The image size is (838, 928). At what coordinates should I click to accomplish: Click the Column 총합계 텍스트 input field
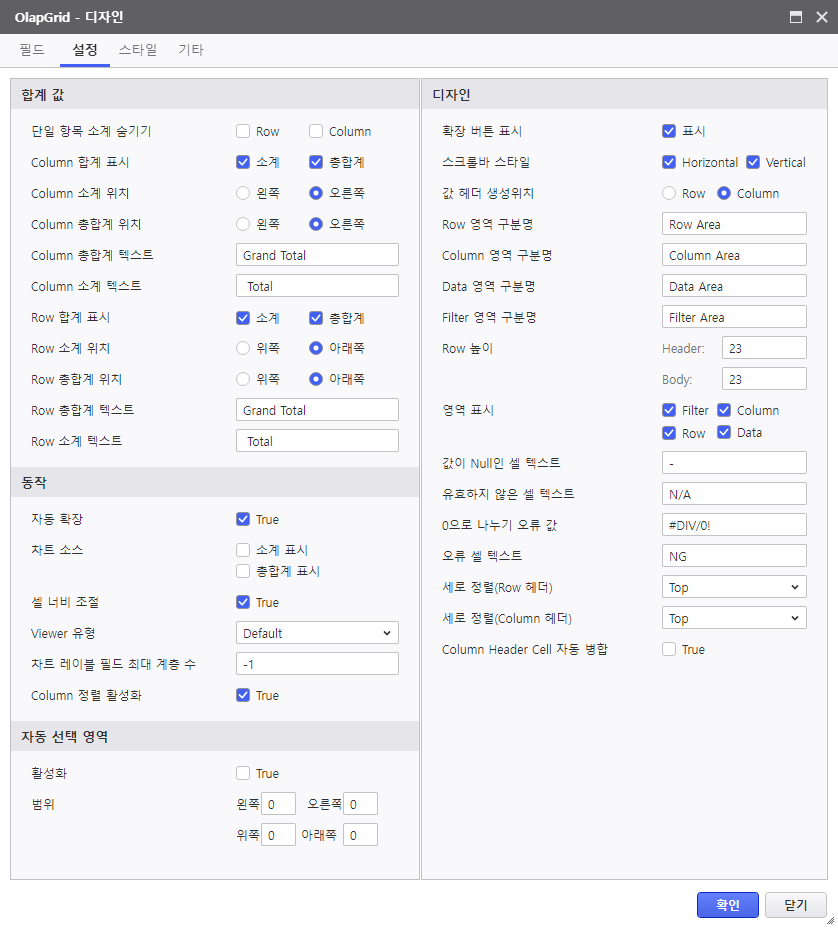tap(317, 254)
